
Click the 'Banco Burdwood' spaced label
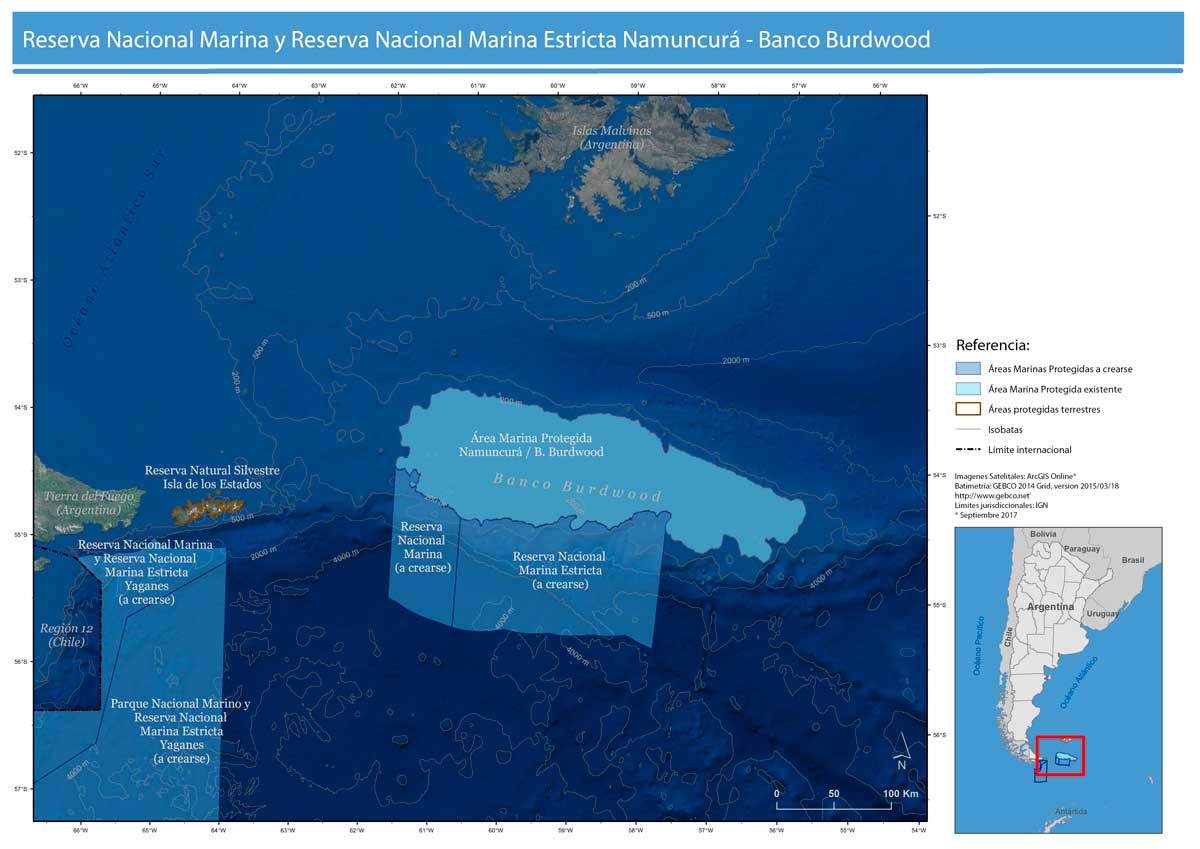577,487
